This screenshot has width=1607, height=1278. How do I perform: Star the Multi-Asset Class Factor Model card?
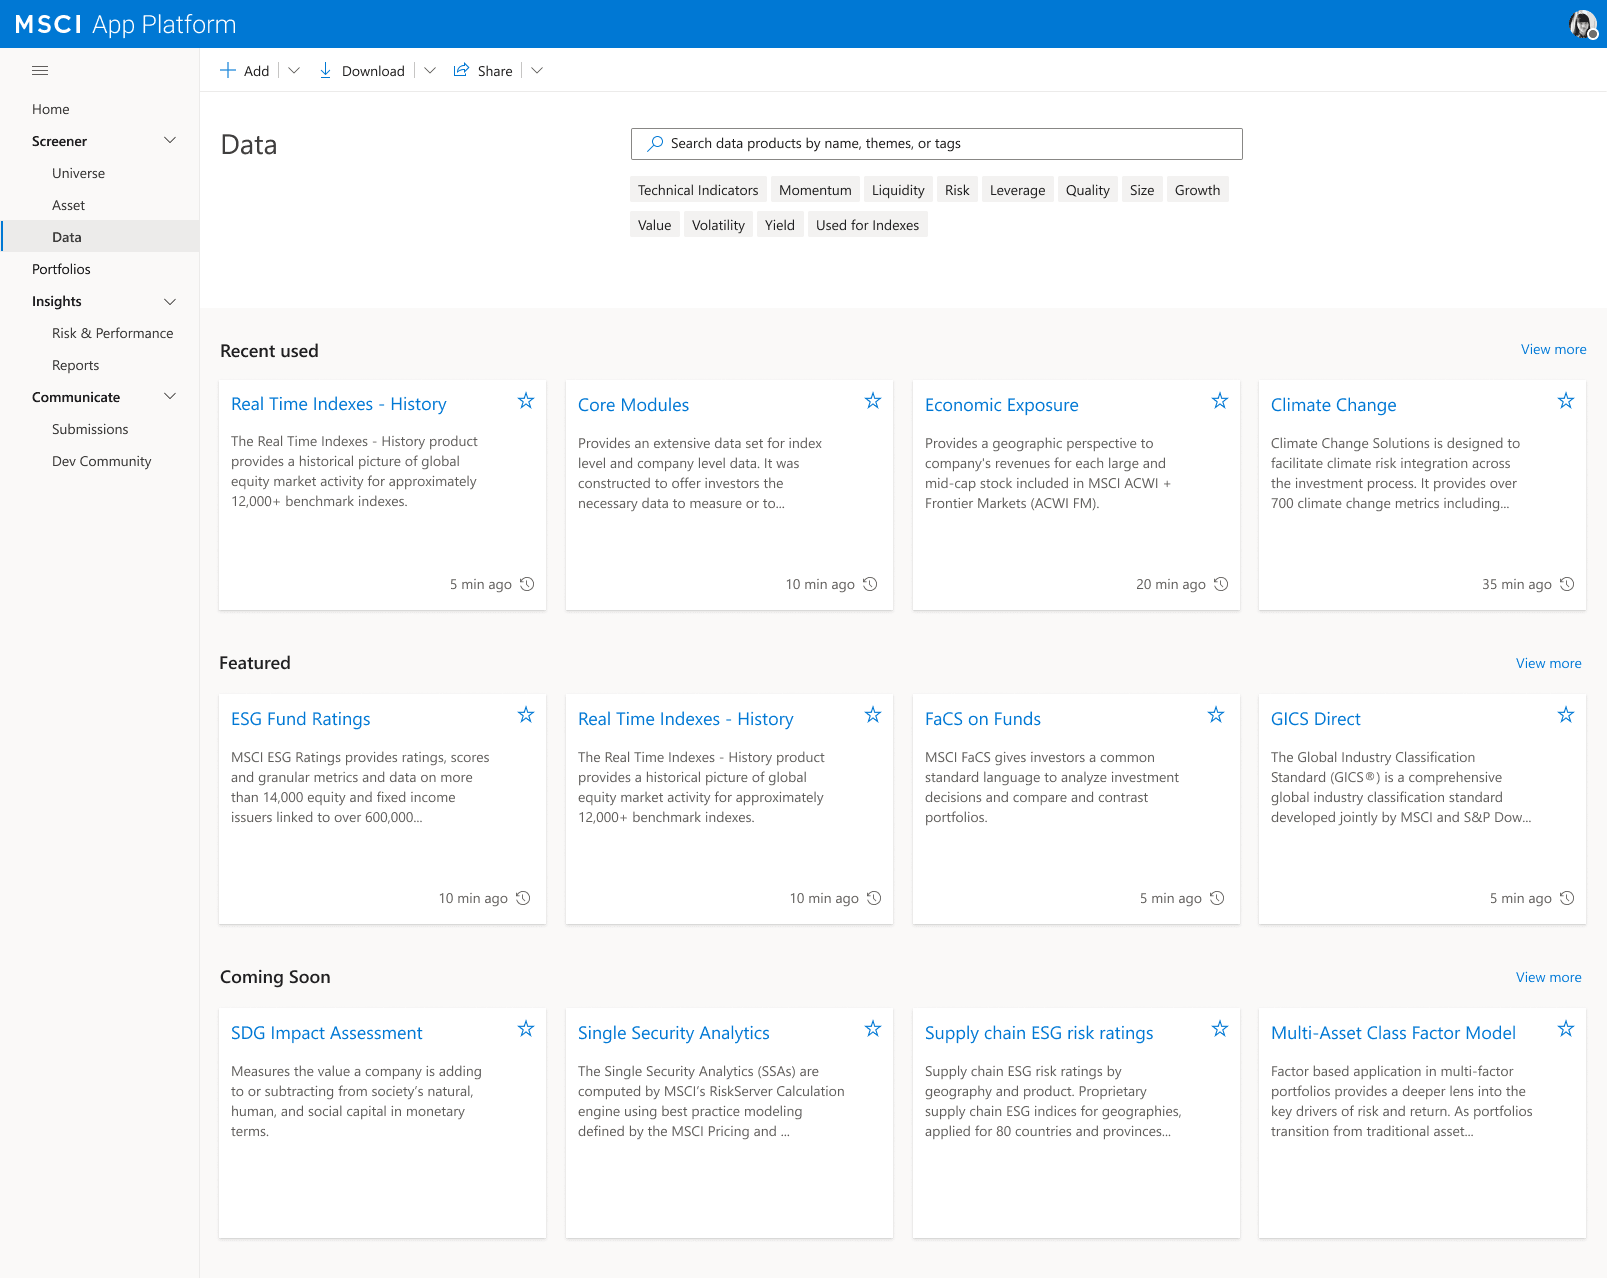[1566, 1029]
